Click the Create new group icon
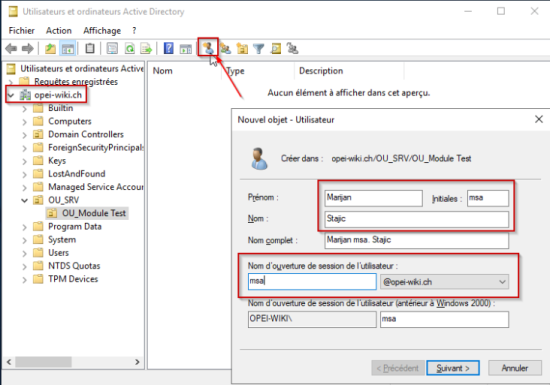Viewport: 550px width, 385px height. (x=226, y=48)
